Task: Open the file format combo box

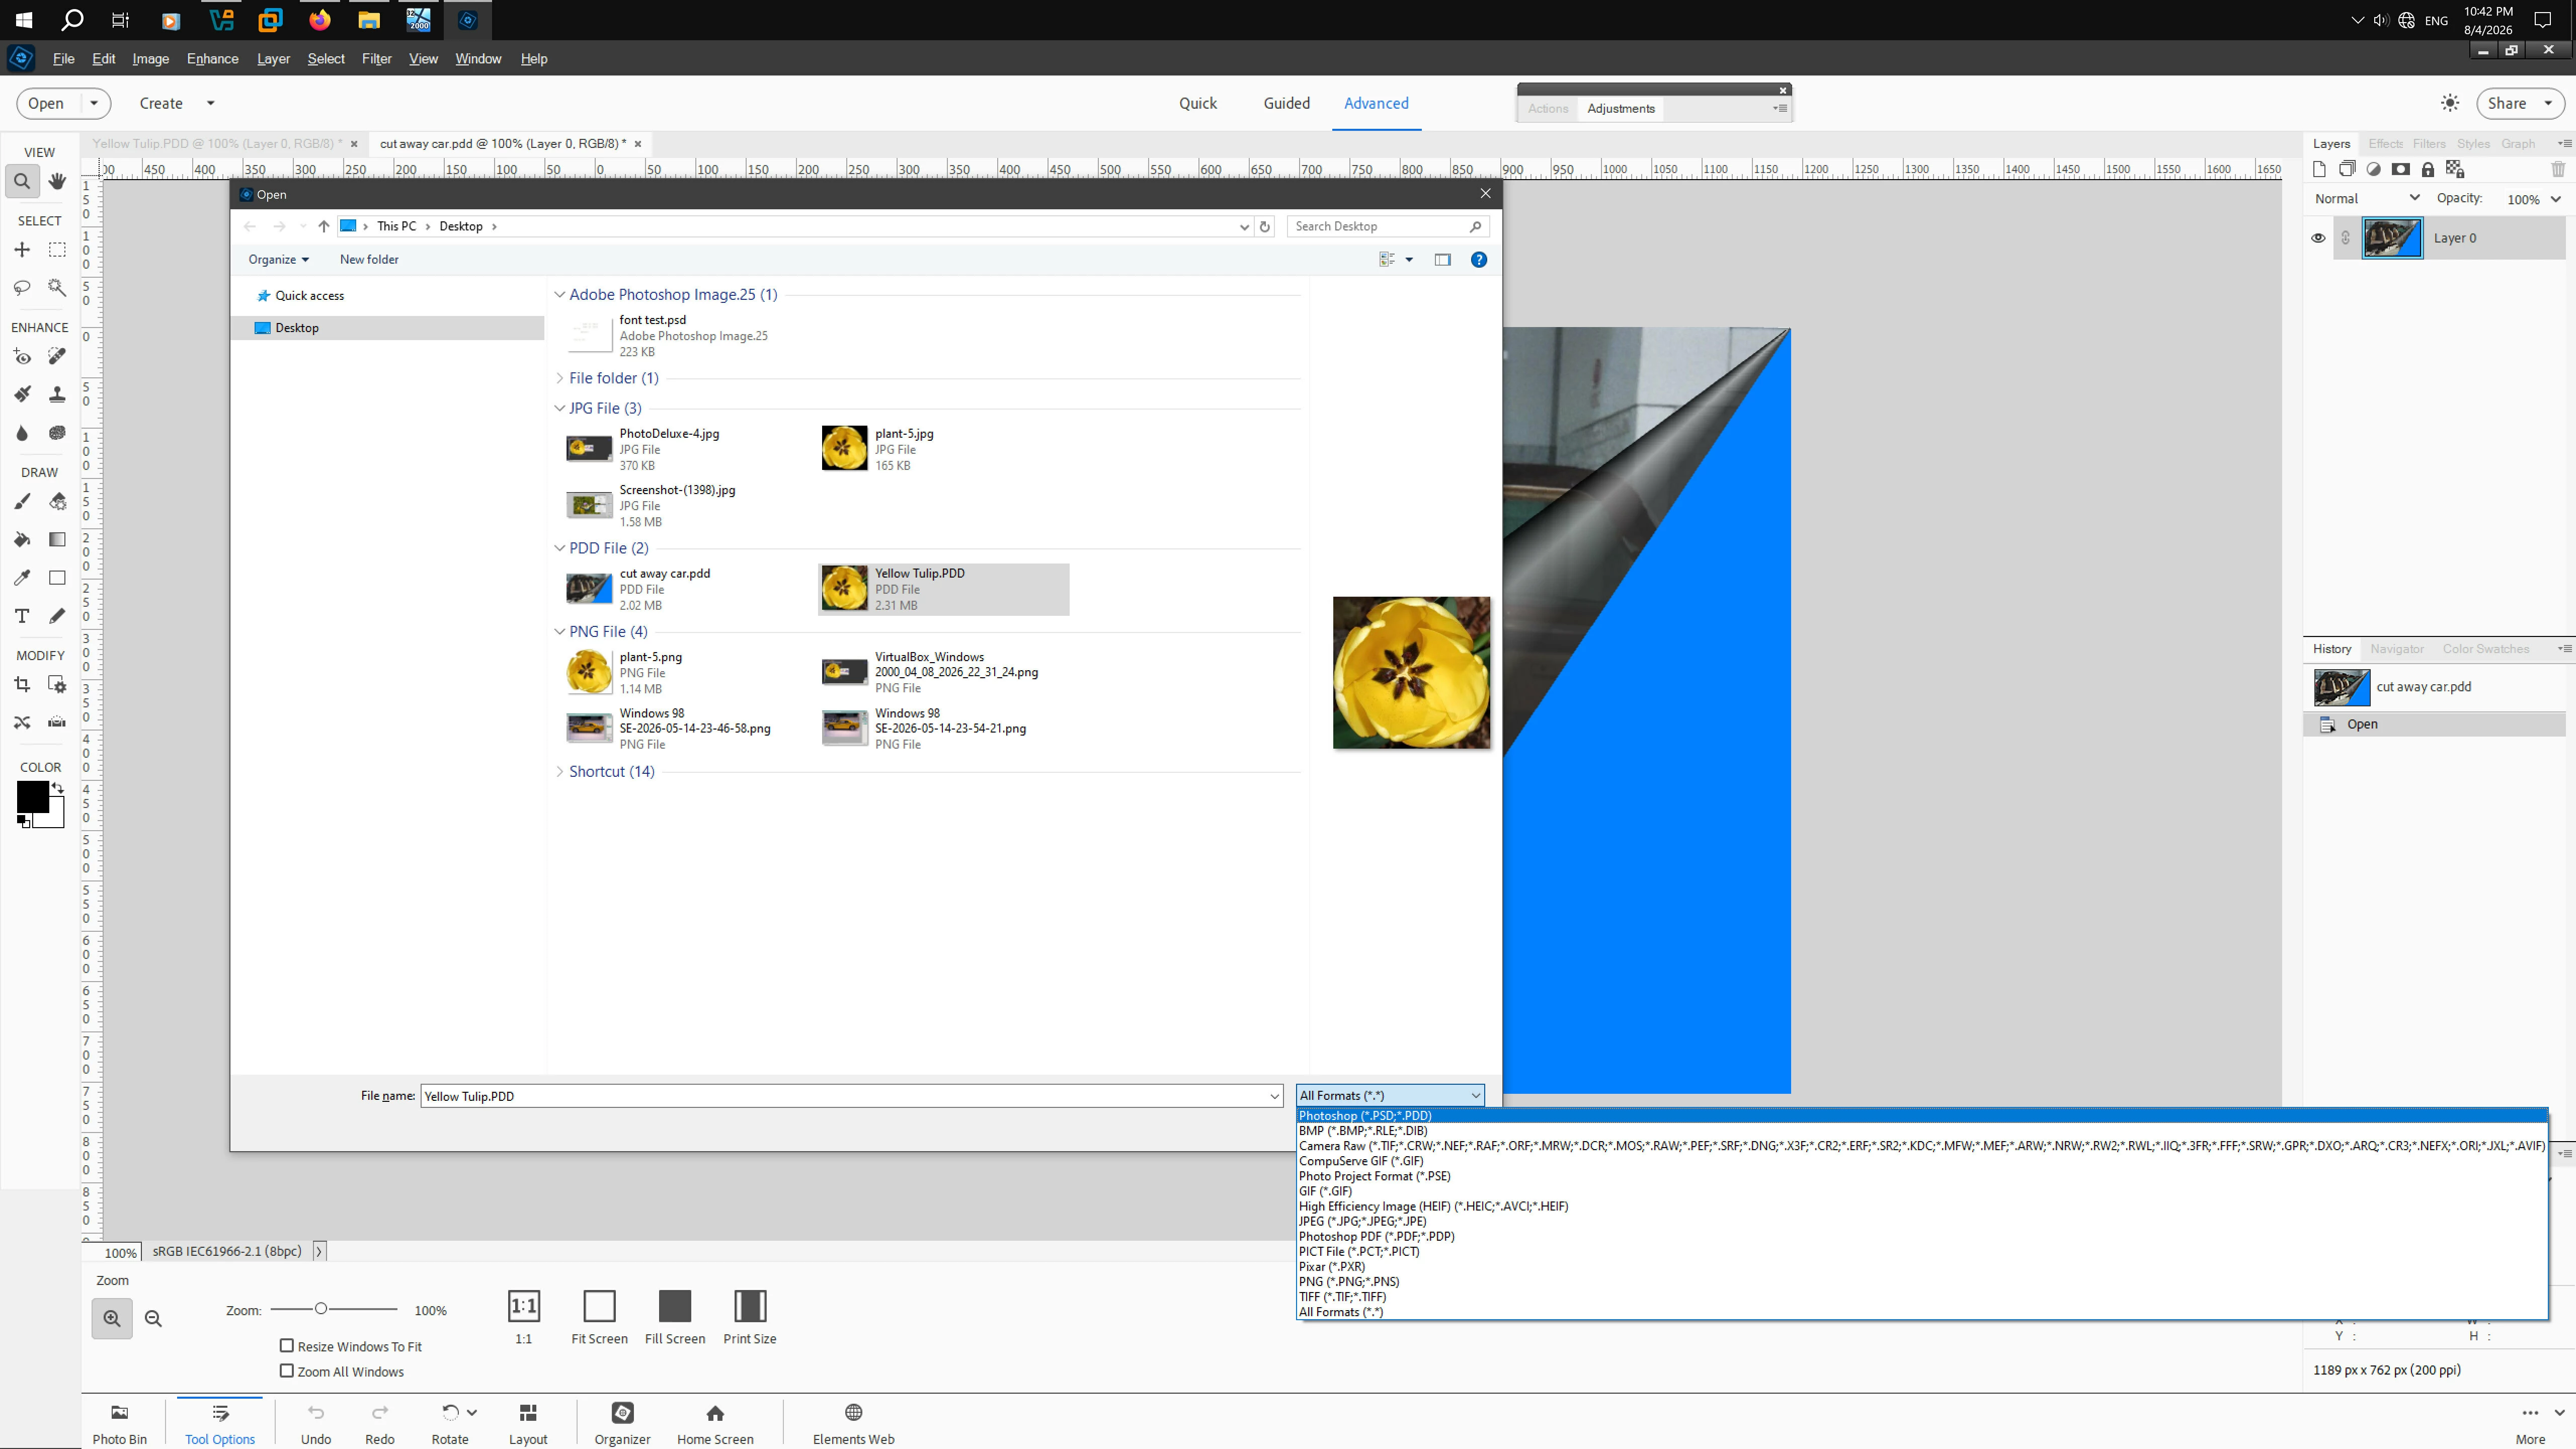Action: pos(1389,1096)
